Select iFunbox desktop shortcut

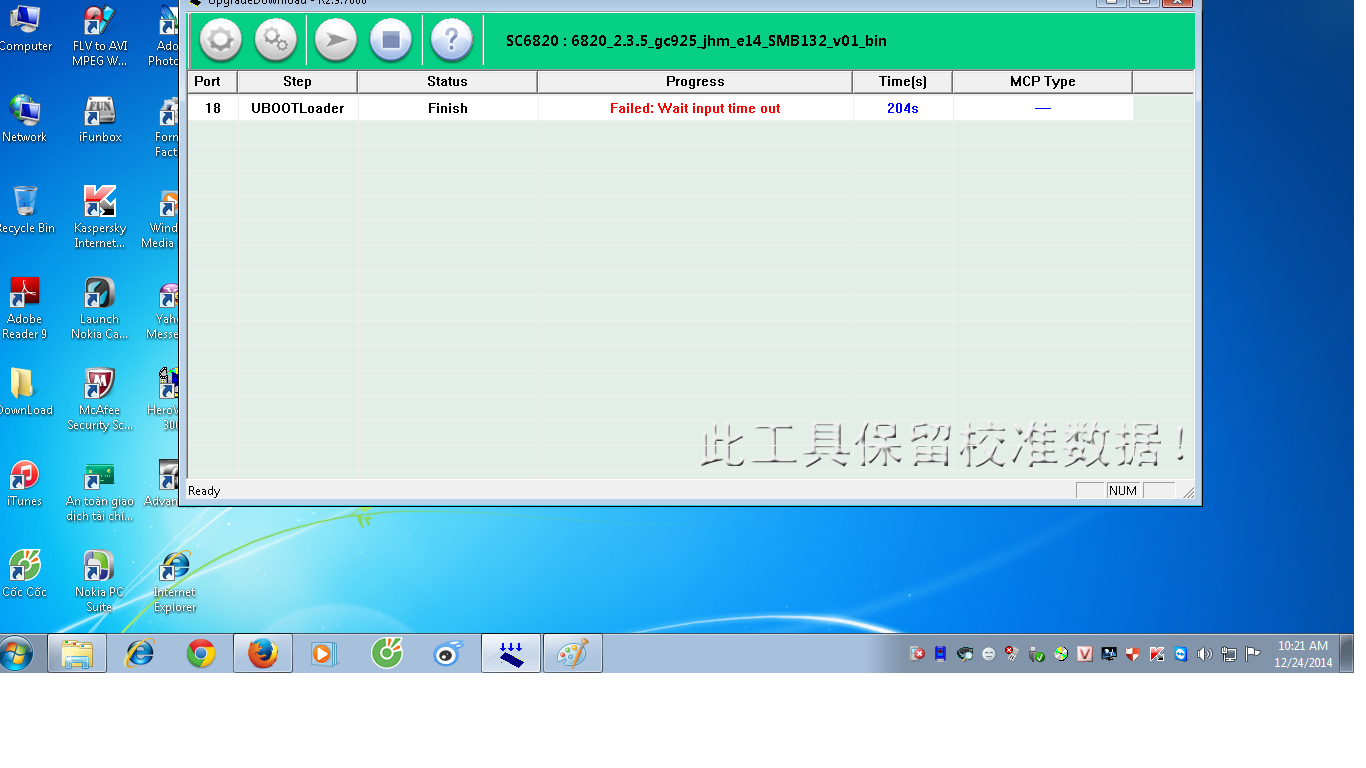pyautogui.click(x=100, y=119)
